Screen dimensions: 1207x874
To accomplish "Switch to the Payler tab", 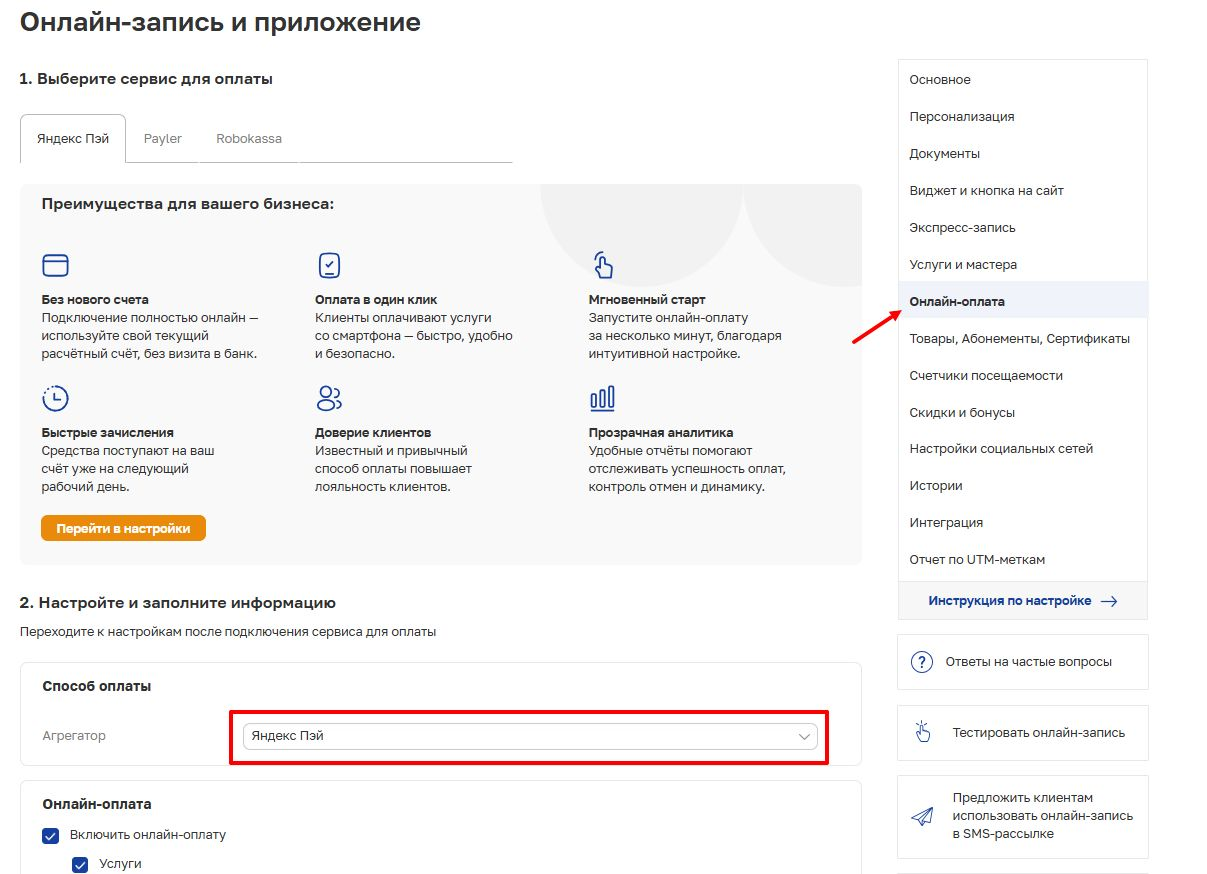I will 162,139.
